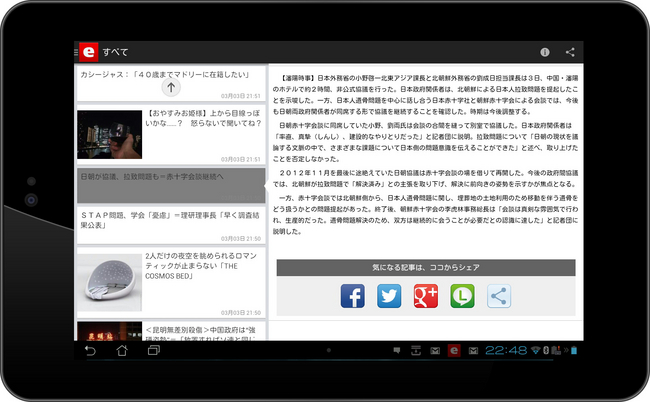
Task: Go to the Android home screen
Action: pos(122,351)
